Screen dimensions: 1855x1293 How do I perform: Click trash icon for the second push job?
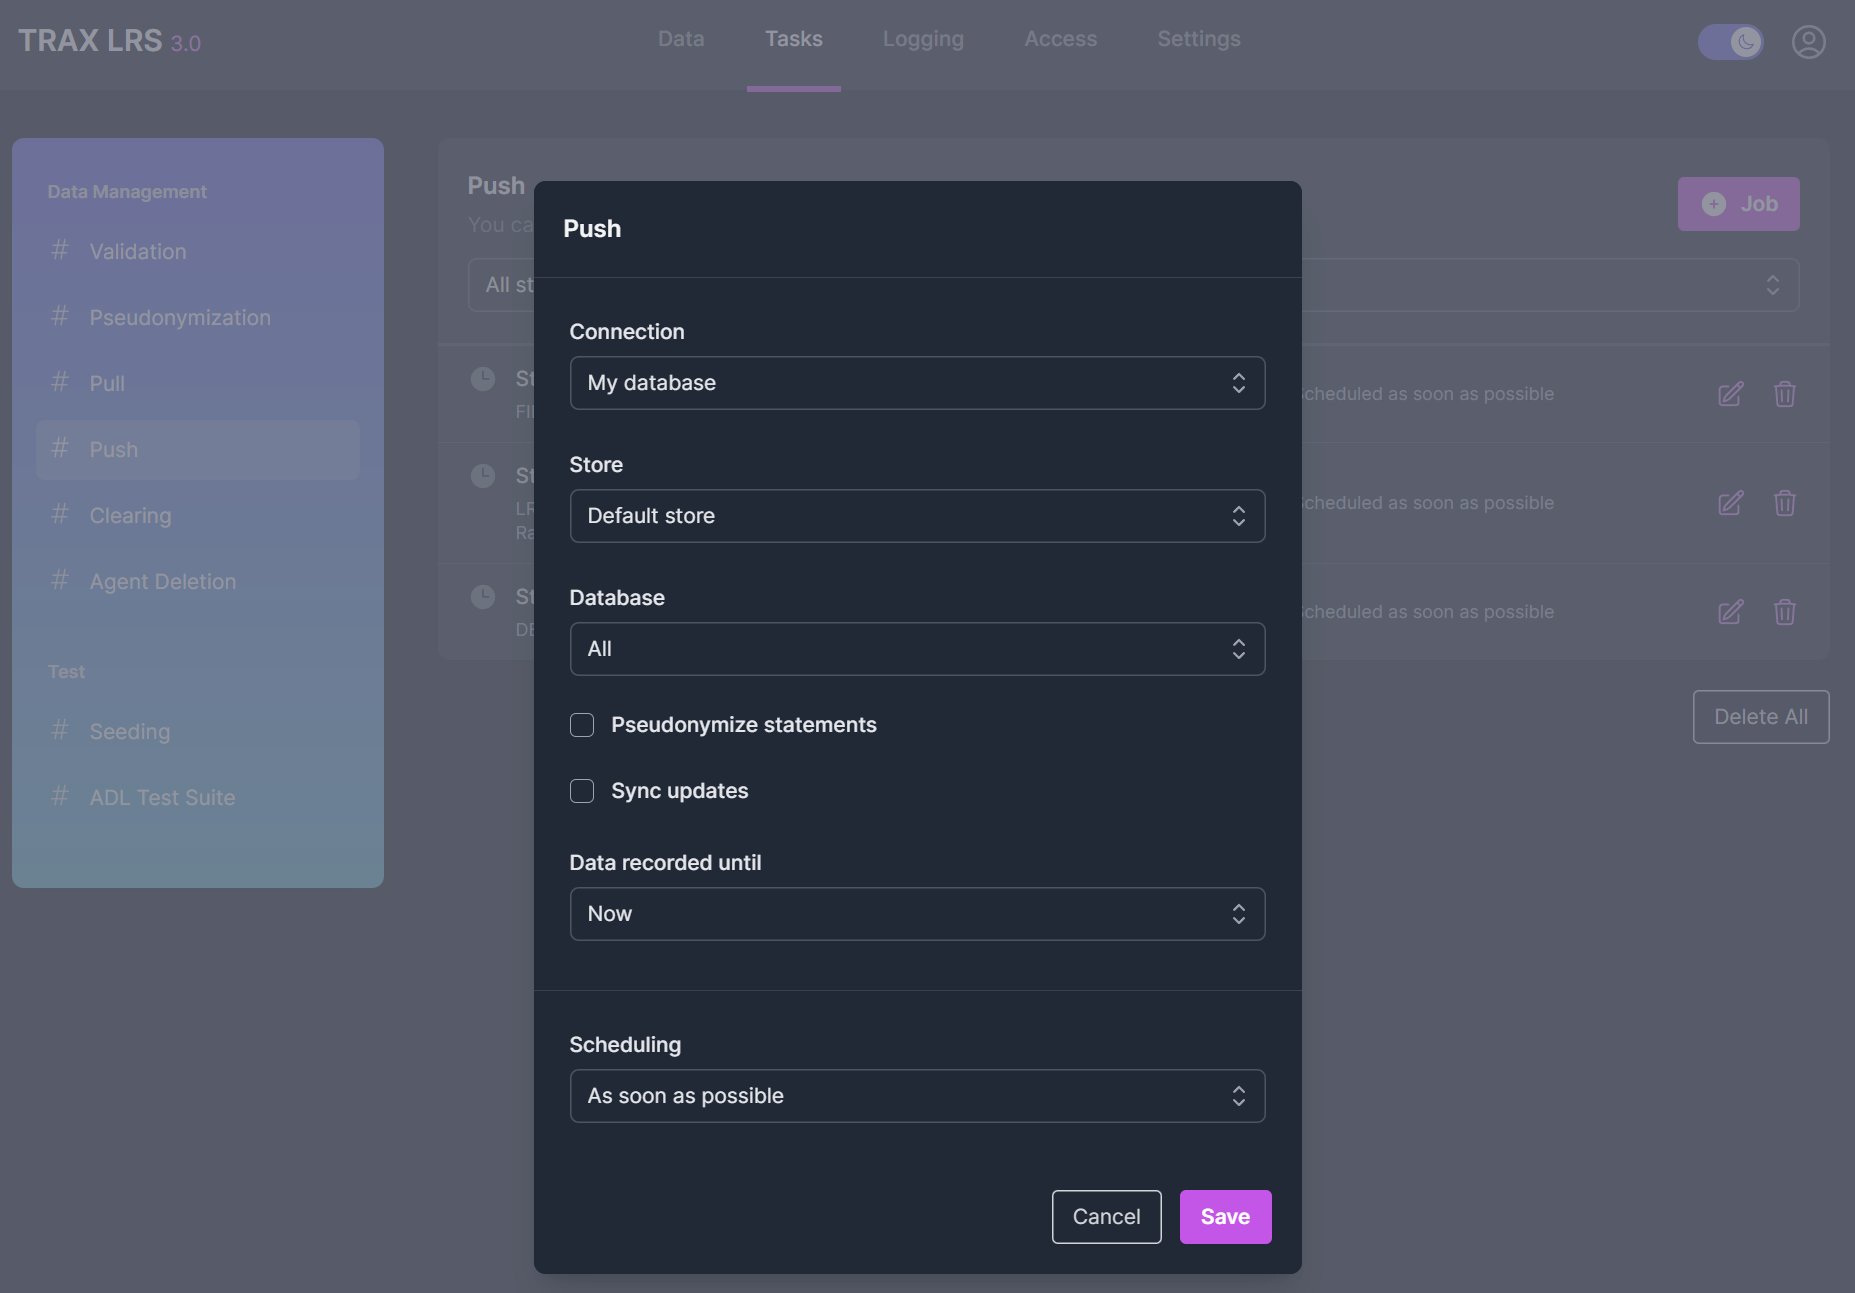[1784, 503]
